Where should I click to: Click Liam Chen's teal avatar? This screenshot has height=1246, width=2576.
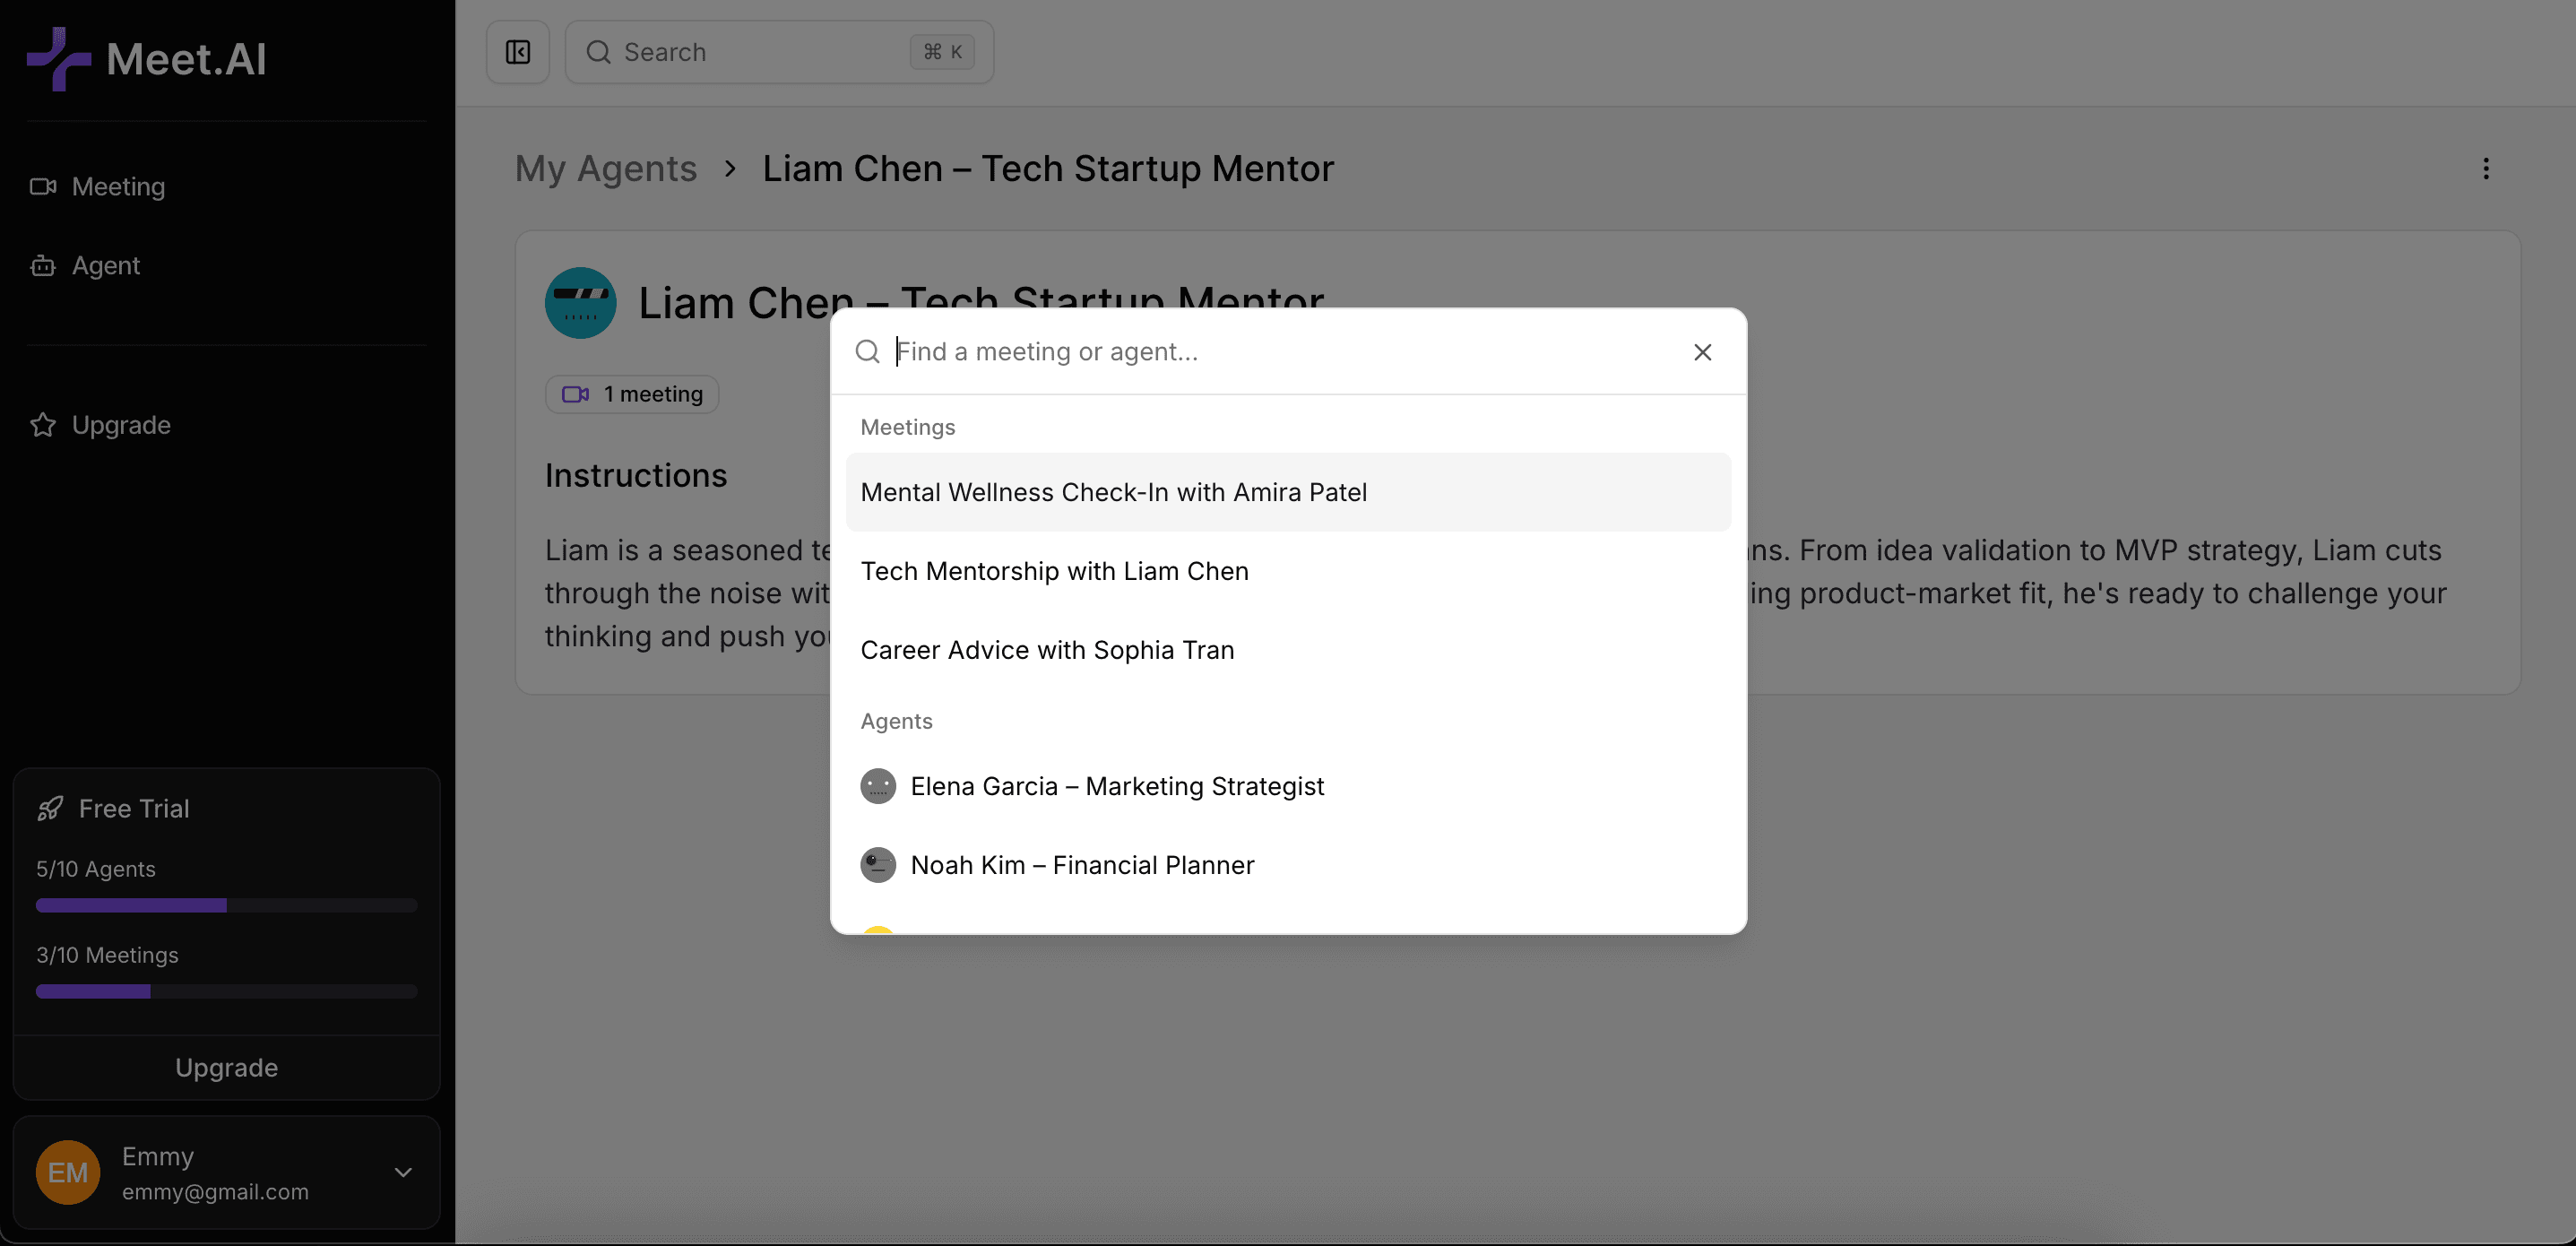[x=580, y=303]
